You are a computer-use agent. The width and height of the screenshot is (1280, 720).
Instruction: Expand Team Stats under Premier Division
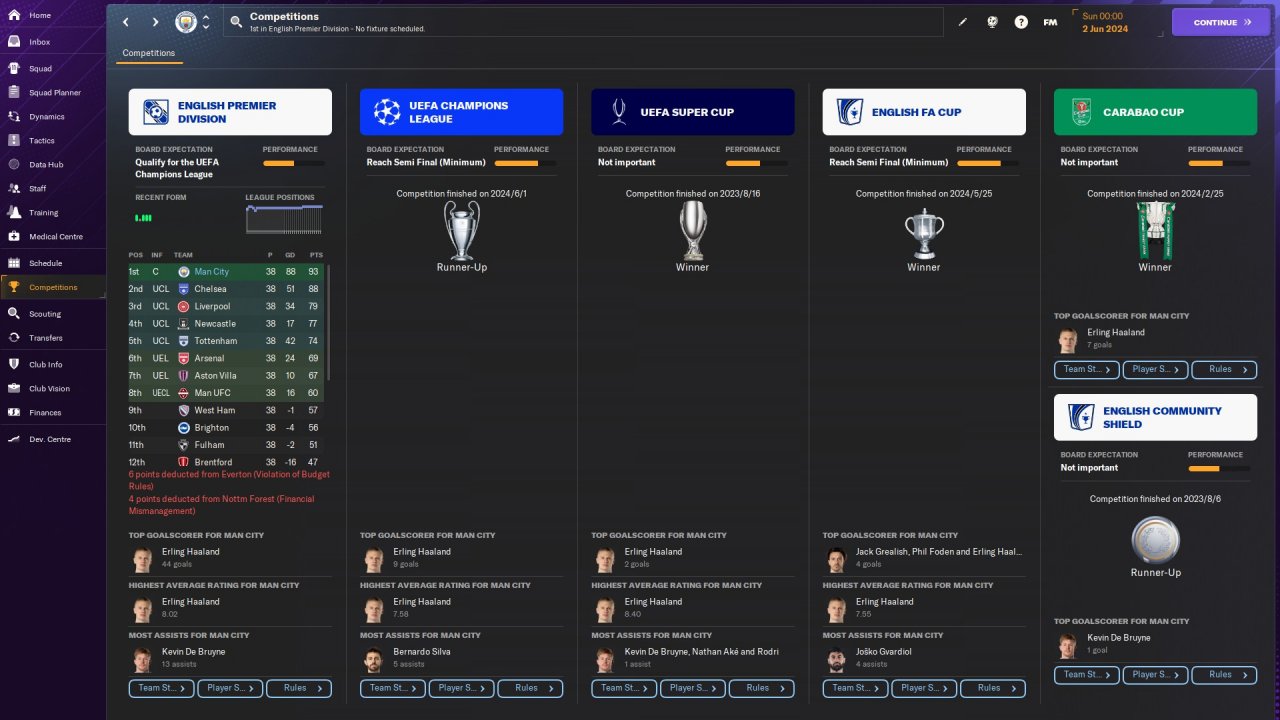(161, 688)
